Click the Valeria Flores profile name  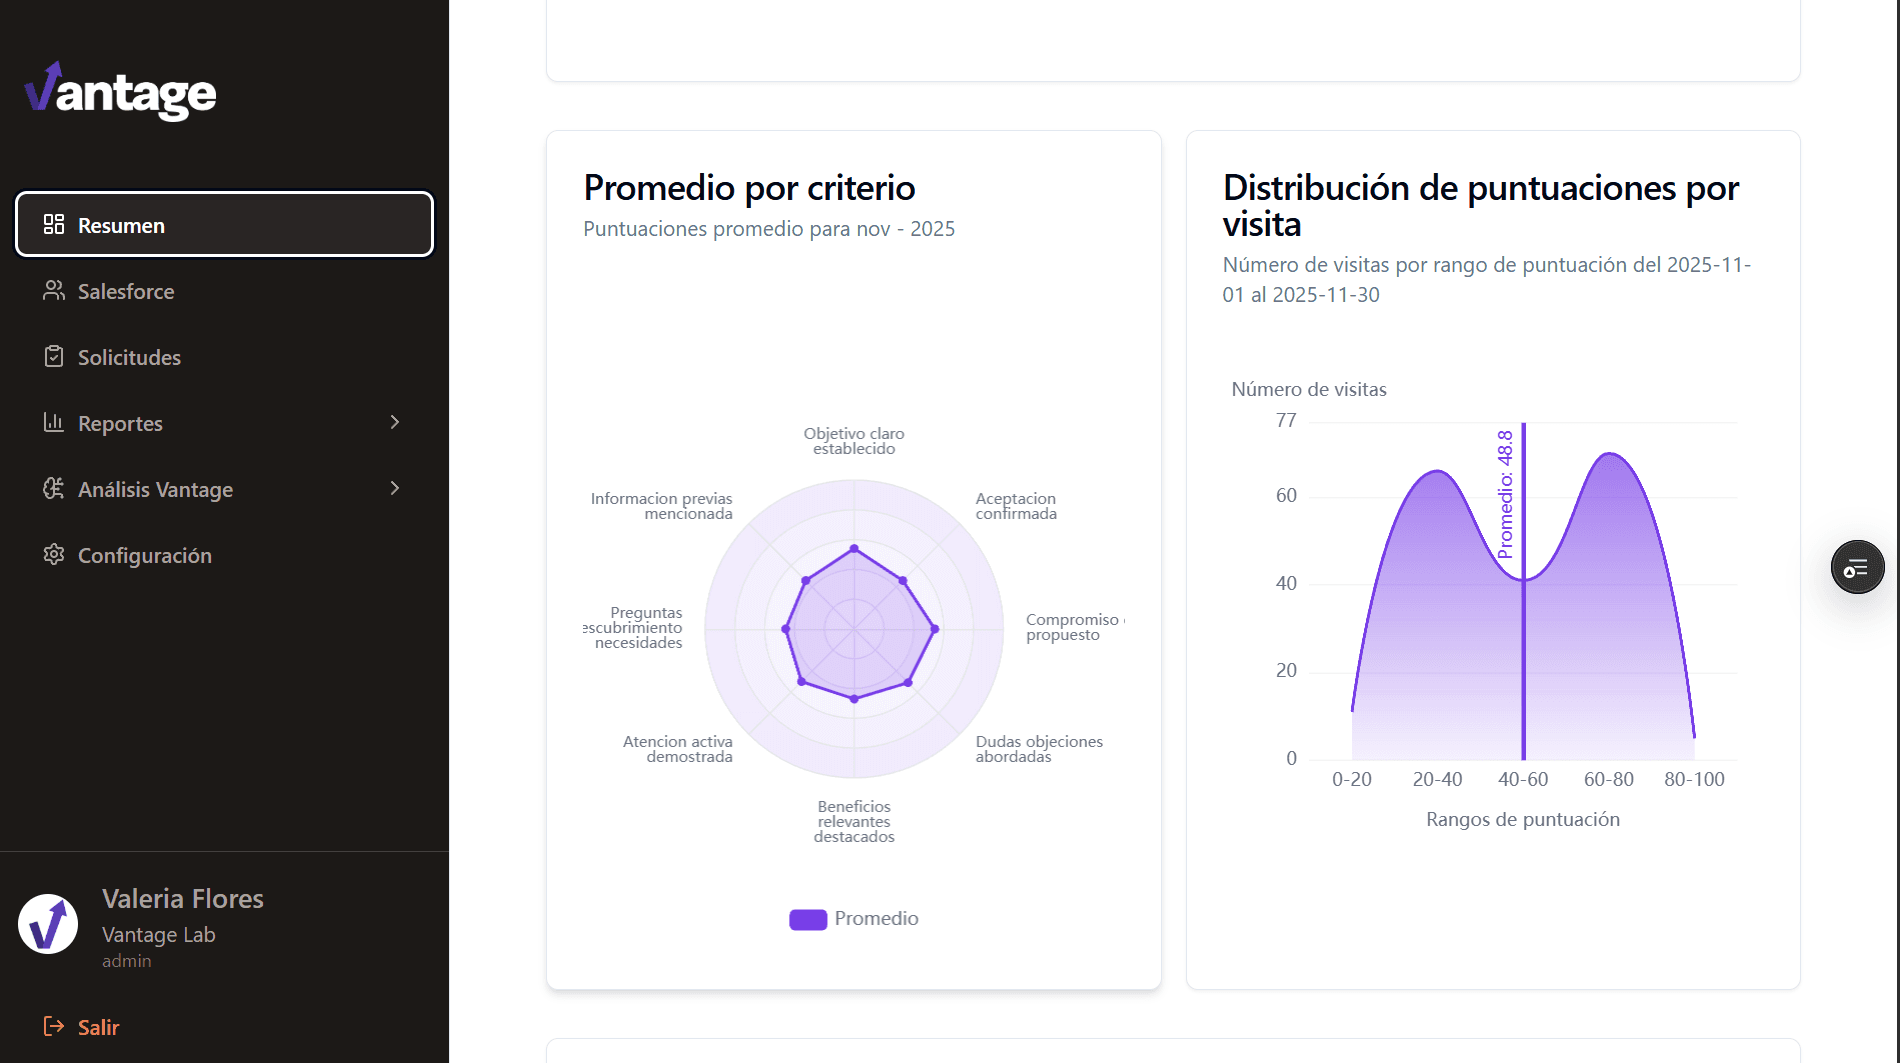pyautogui.click(x=183, y=898)
